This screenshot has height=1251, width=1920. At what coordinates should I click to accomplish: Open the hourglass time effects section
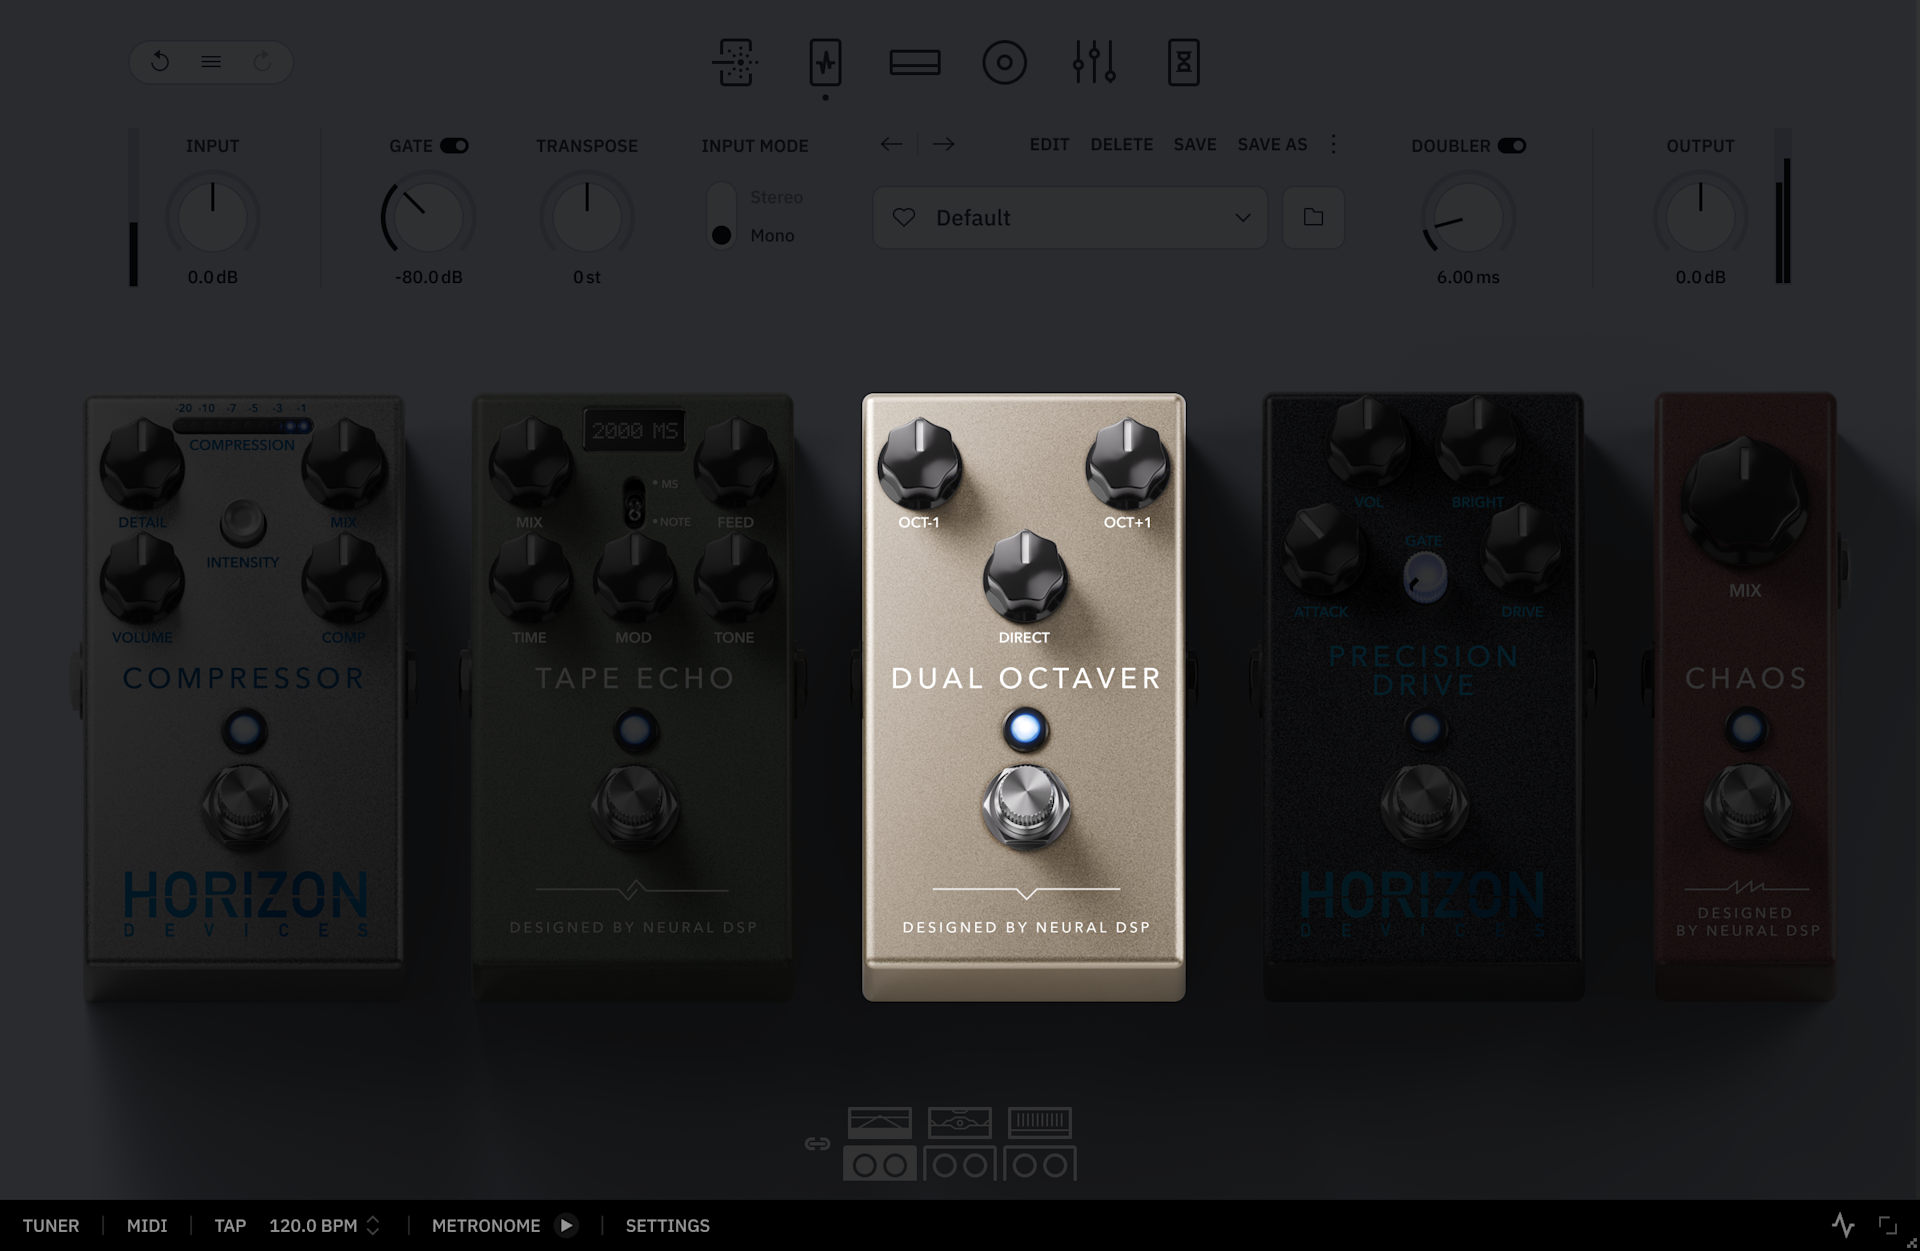(1184, 62)
